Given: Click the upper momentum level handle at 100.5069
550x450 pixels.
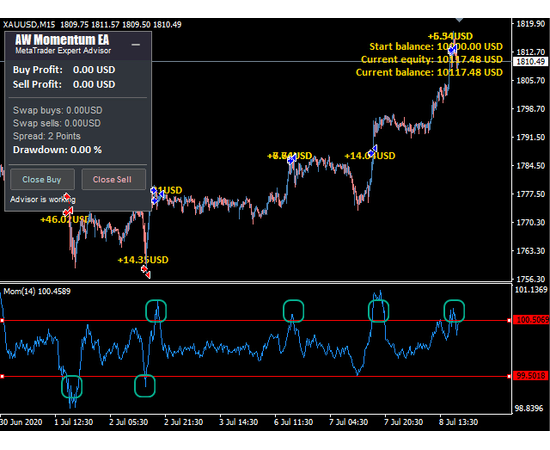Looking at the screenshot, I should pyautogui.click(x=509, y=320).
